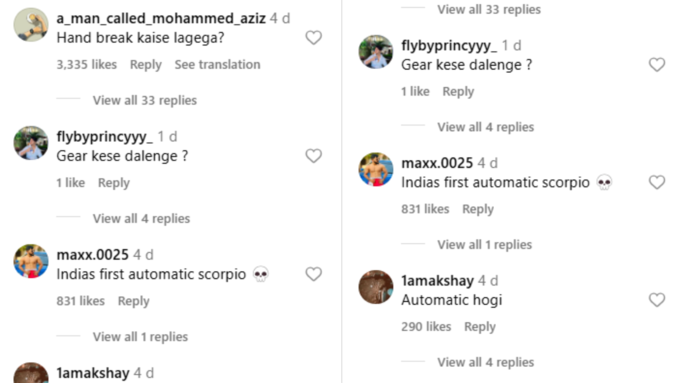680x383 pixels.
Task: Reply to a_man_called_mohammed_aziz comment
Action: click(x=146, y=65)
